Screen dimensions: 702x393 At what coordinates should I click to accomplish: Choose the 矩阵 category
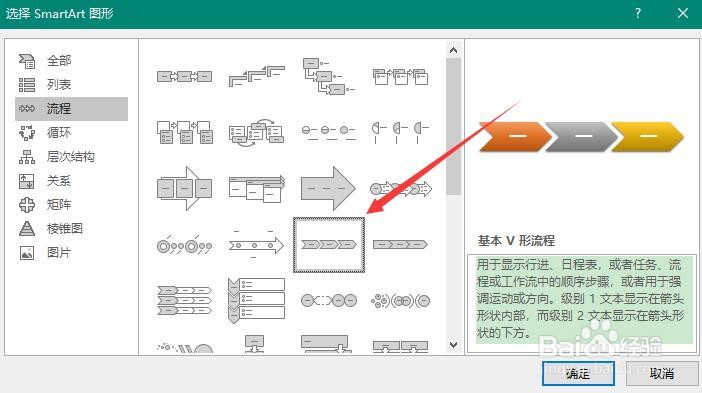pos(71,205)
